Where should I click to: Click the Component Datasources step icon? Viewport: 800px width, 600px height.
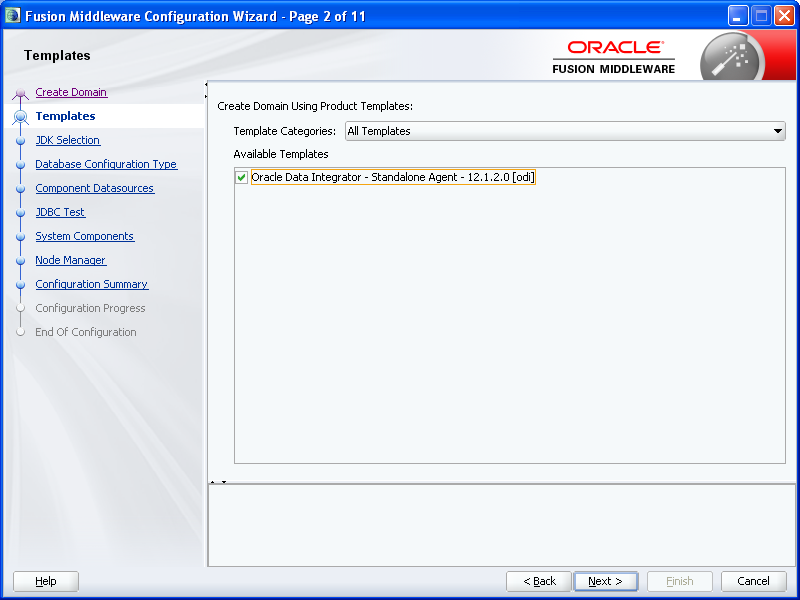pyautogui.click(x=22, y=188)
